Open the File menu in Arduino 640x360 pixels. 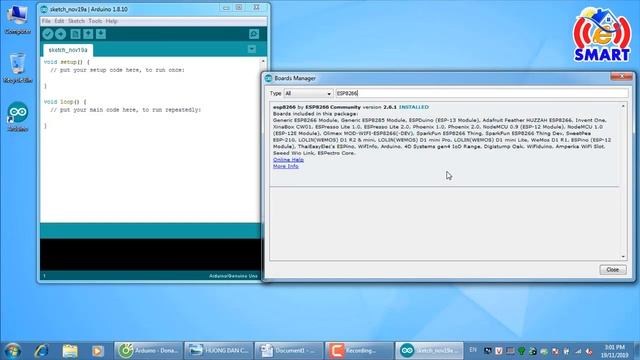pyautogui.click(x=46, y=21)
